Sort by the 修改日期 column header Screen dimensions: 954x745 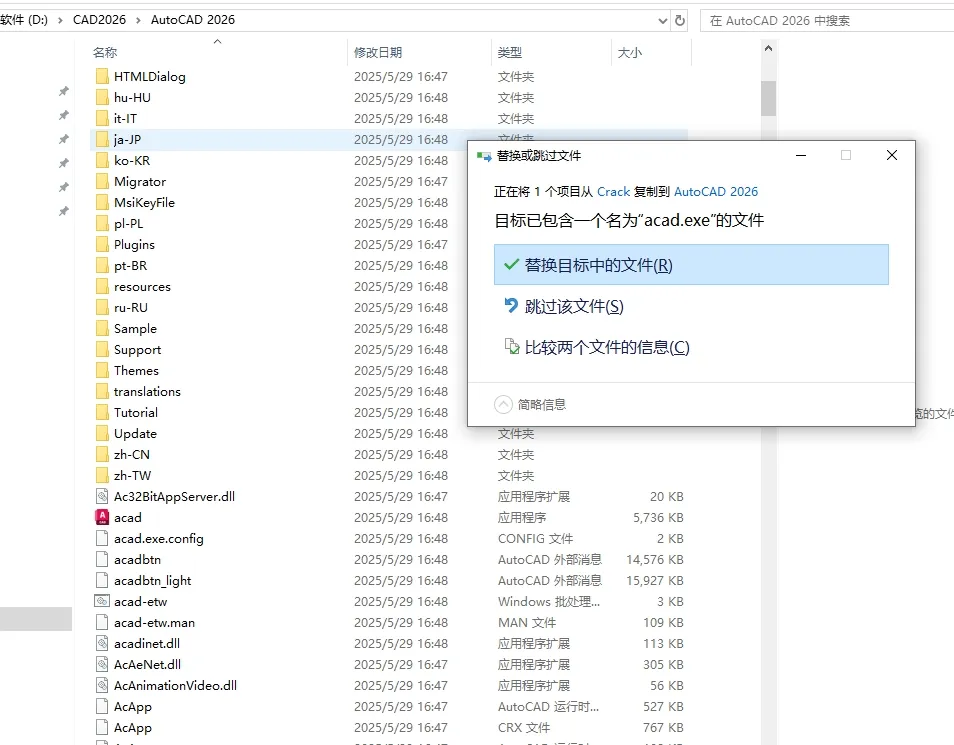[378, 52]
